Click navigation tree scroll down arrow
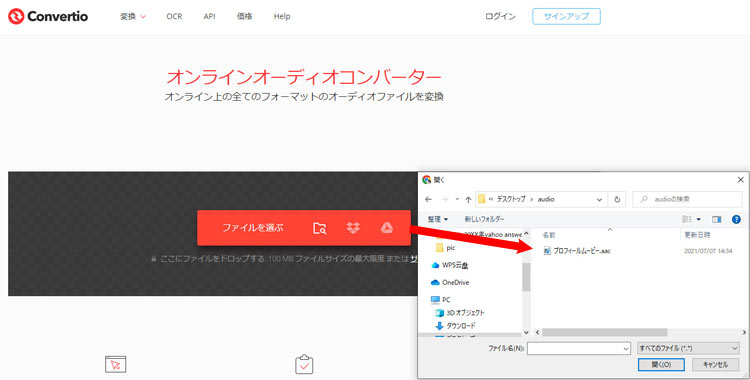 [526, 332]
